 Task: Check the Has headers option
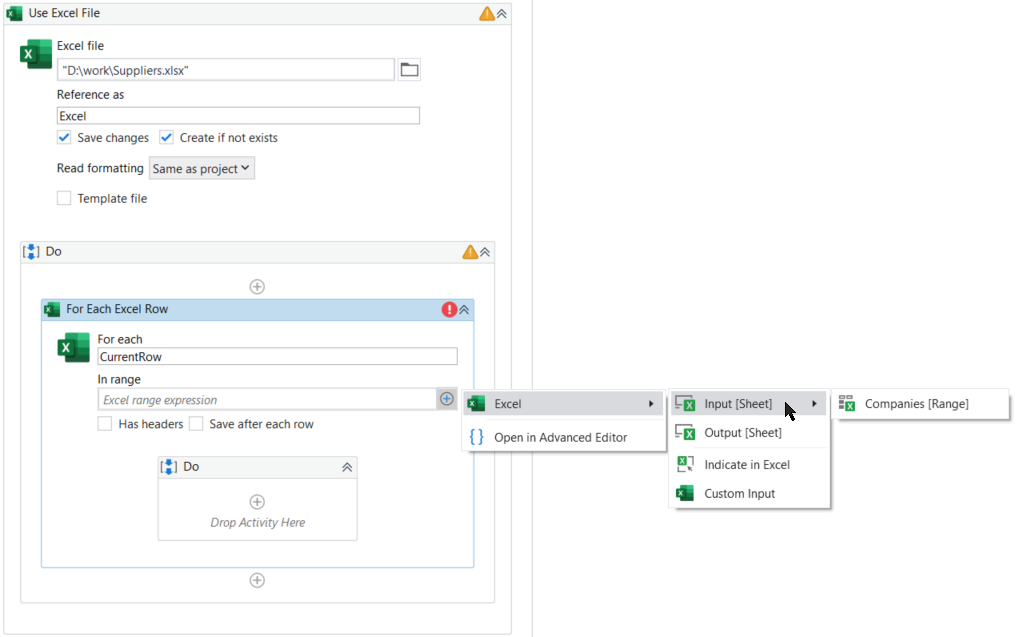(105, 423)
